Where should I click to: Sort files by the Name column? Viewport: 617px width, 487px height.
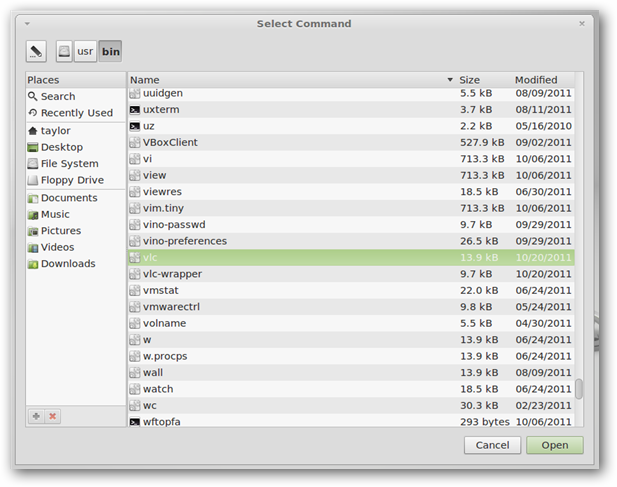click(x=292, y=80)
